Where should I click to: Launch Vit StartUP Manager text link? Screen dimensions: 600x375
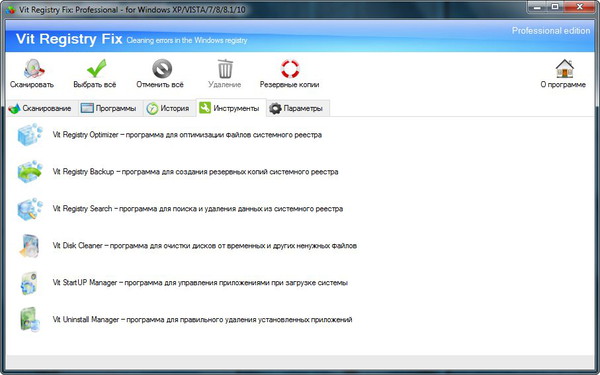[x=200, y=283]
